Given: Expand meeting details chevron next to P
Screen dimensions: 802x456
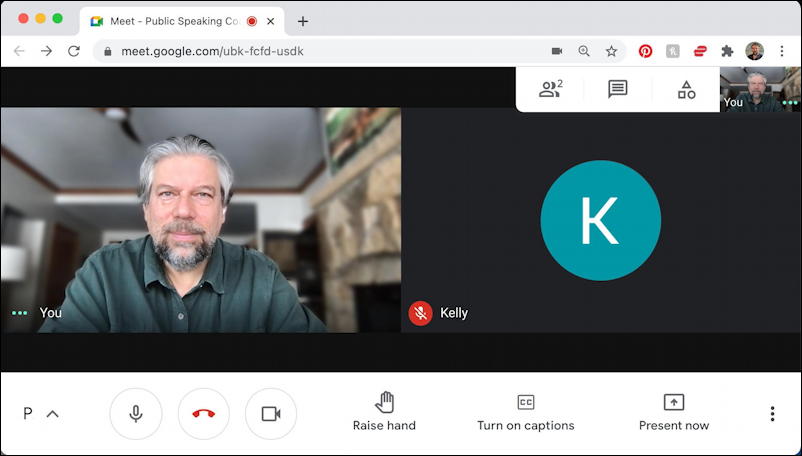Looking at the screenshot, I should coord(53,414).
